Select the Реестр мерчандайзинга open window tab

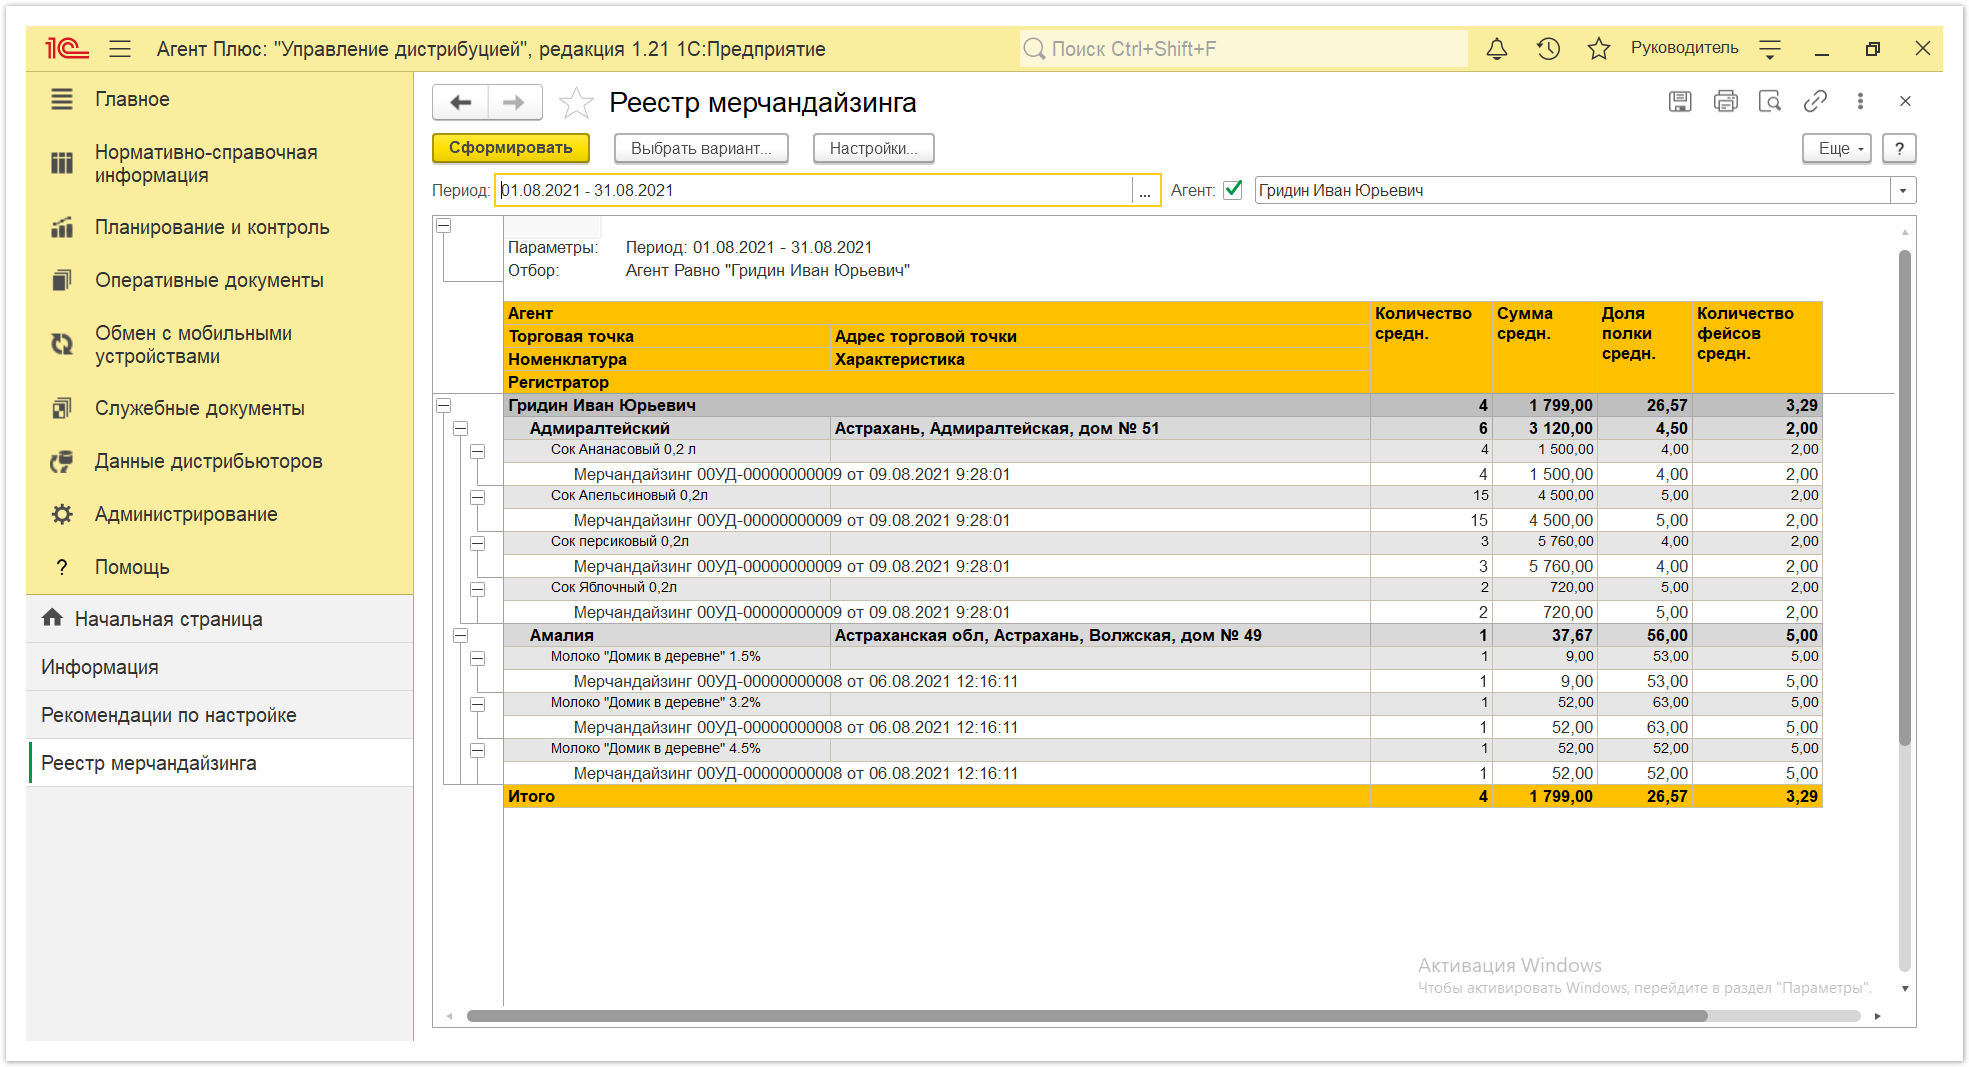[219, 763]
